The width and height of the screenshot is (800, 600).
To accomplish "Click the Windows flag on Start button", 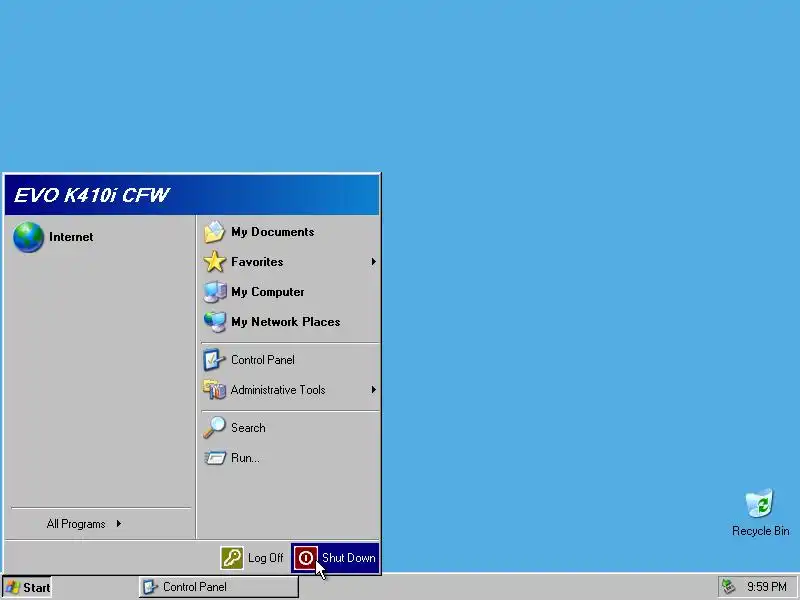I will (x=13, y=587).
